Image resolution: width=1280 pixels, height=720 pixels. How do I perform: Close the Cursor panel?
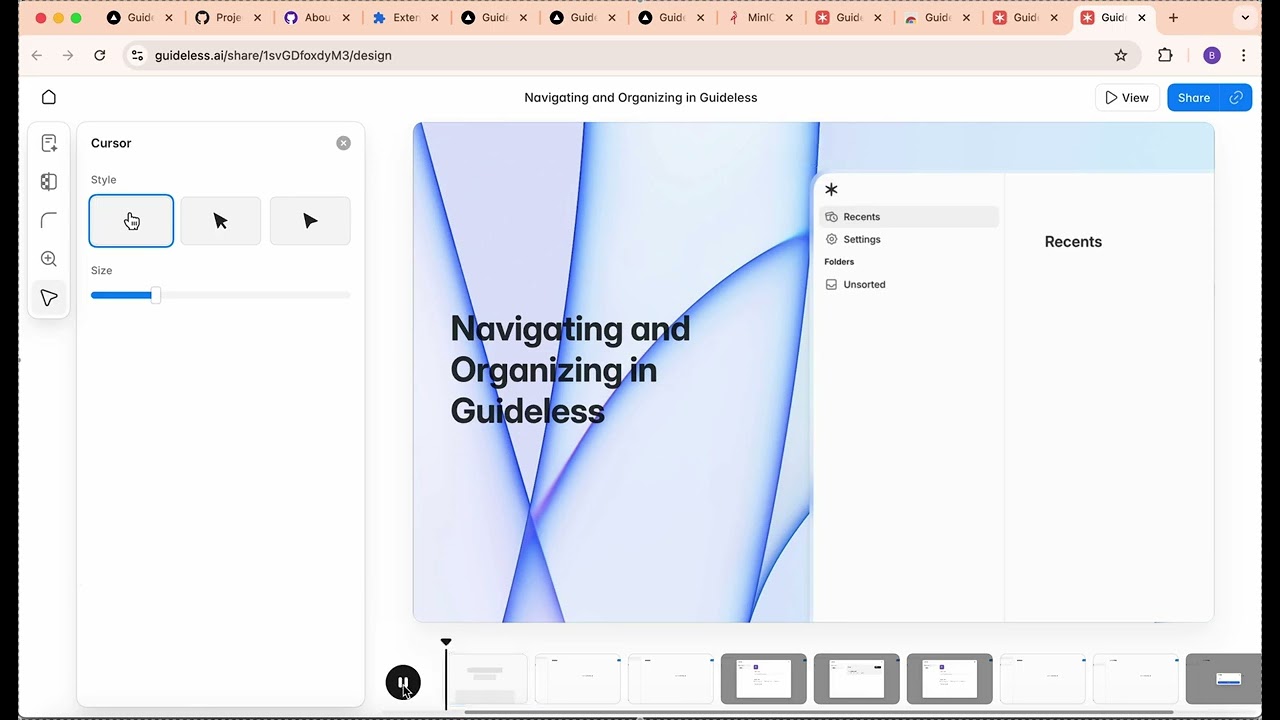[x=343, y=143]
